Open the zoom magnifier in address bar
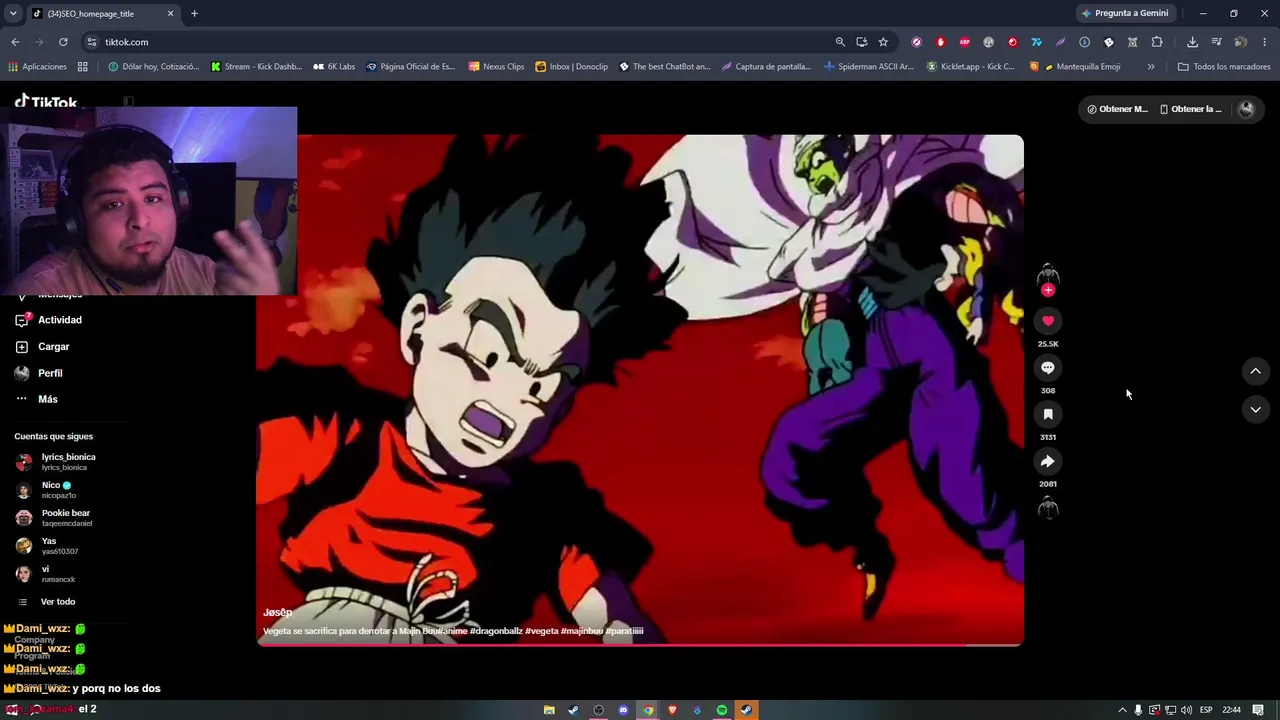The height and width of the screenshot is (720, 1280). click(840, 42)
